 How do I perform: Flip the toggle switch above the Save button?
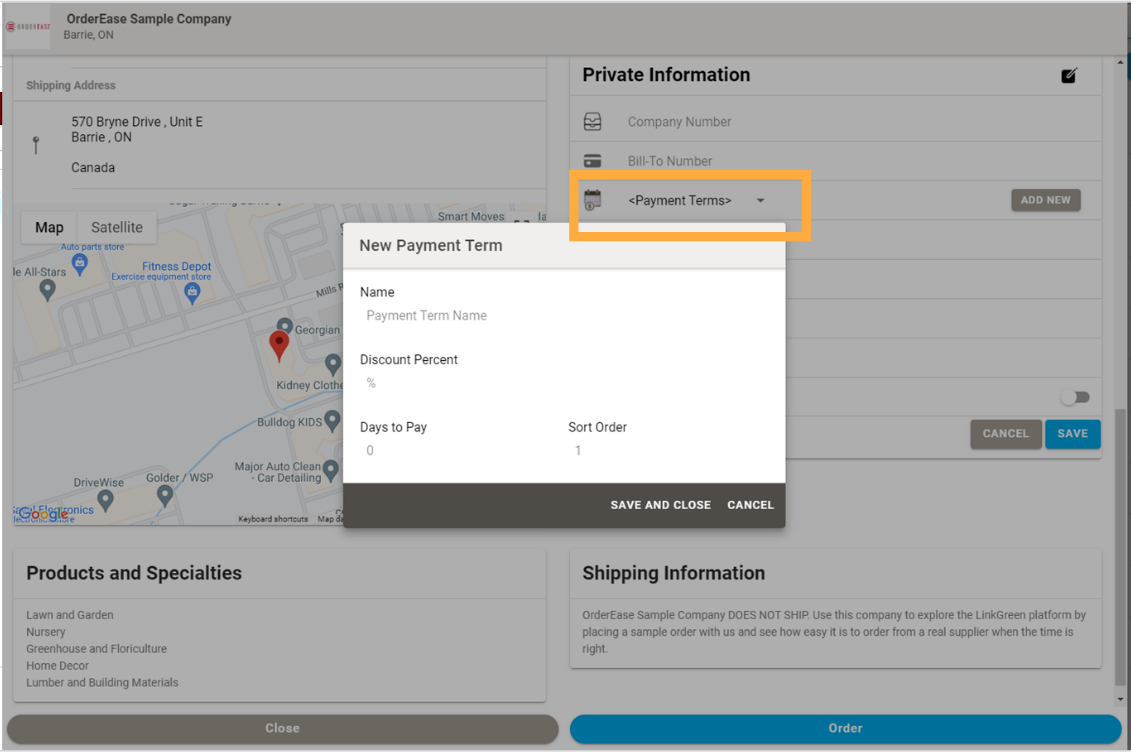[1075, 397]
